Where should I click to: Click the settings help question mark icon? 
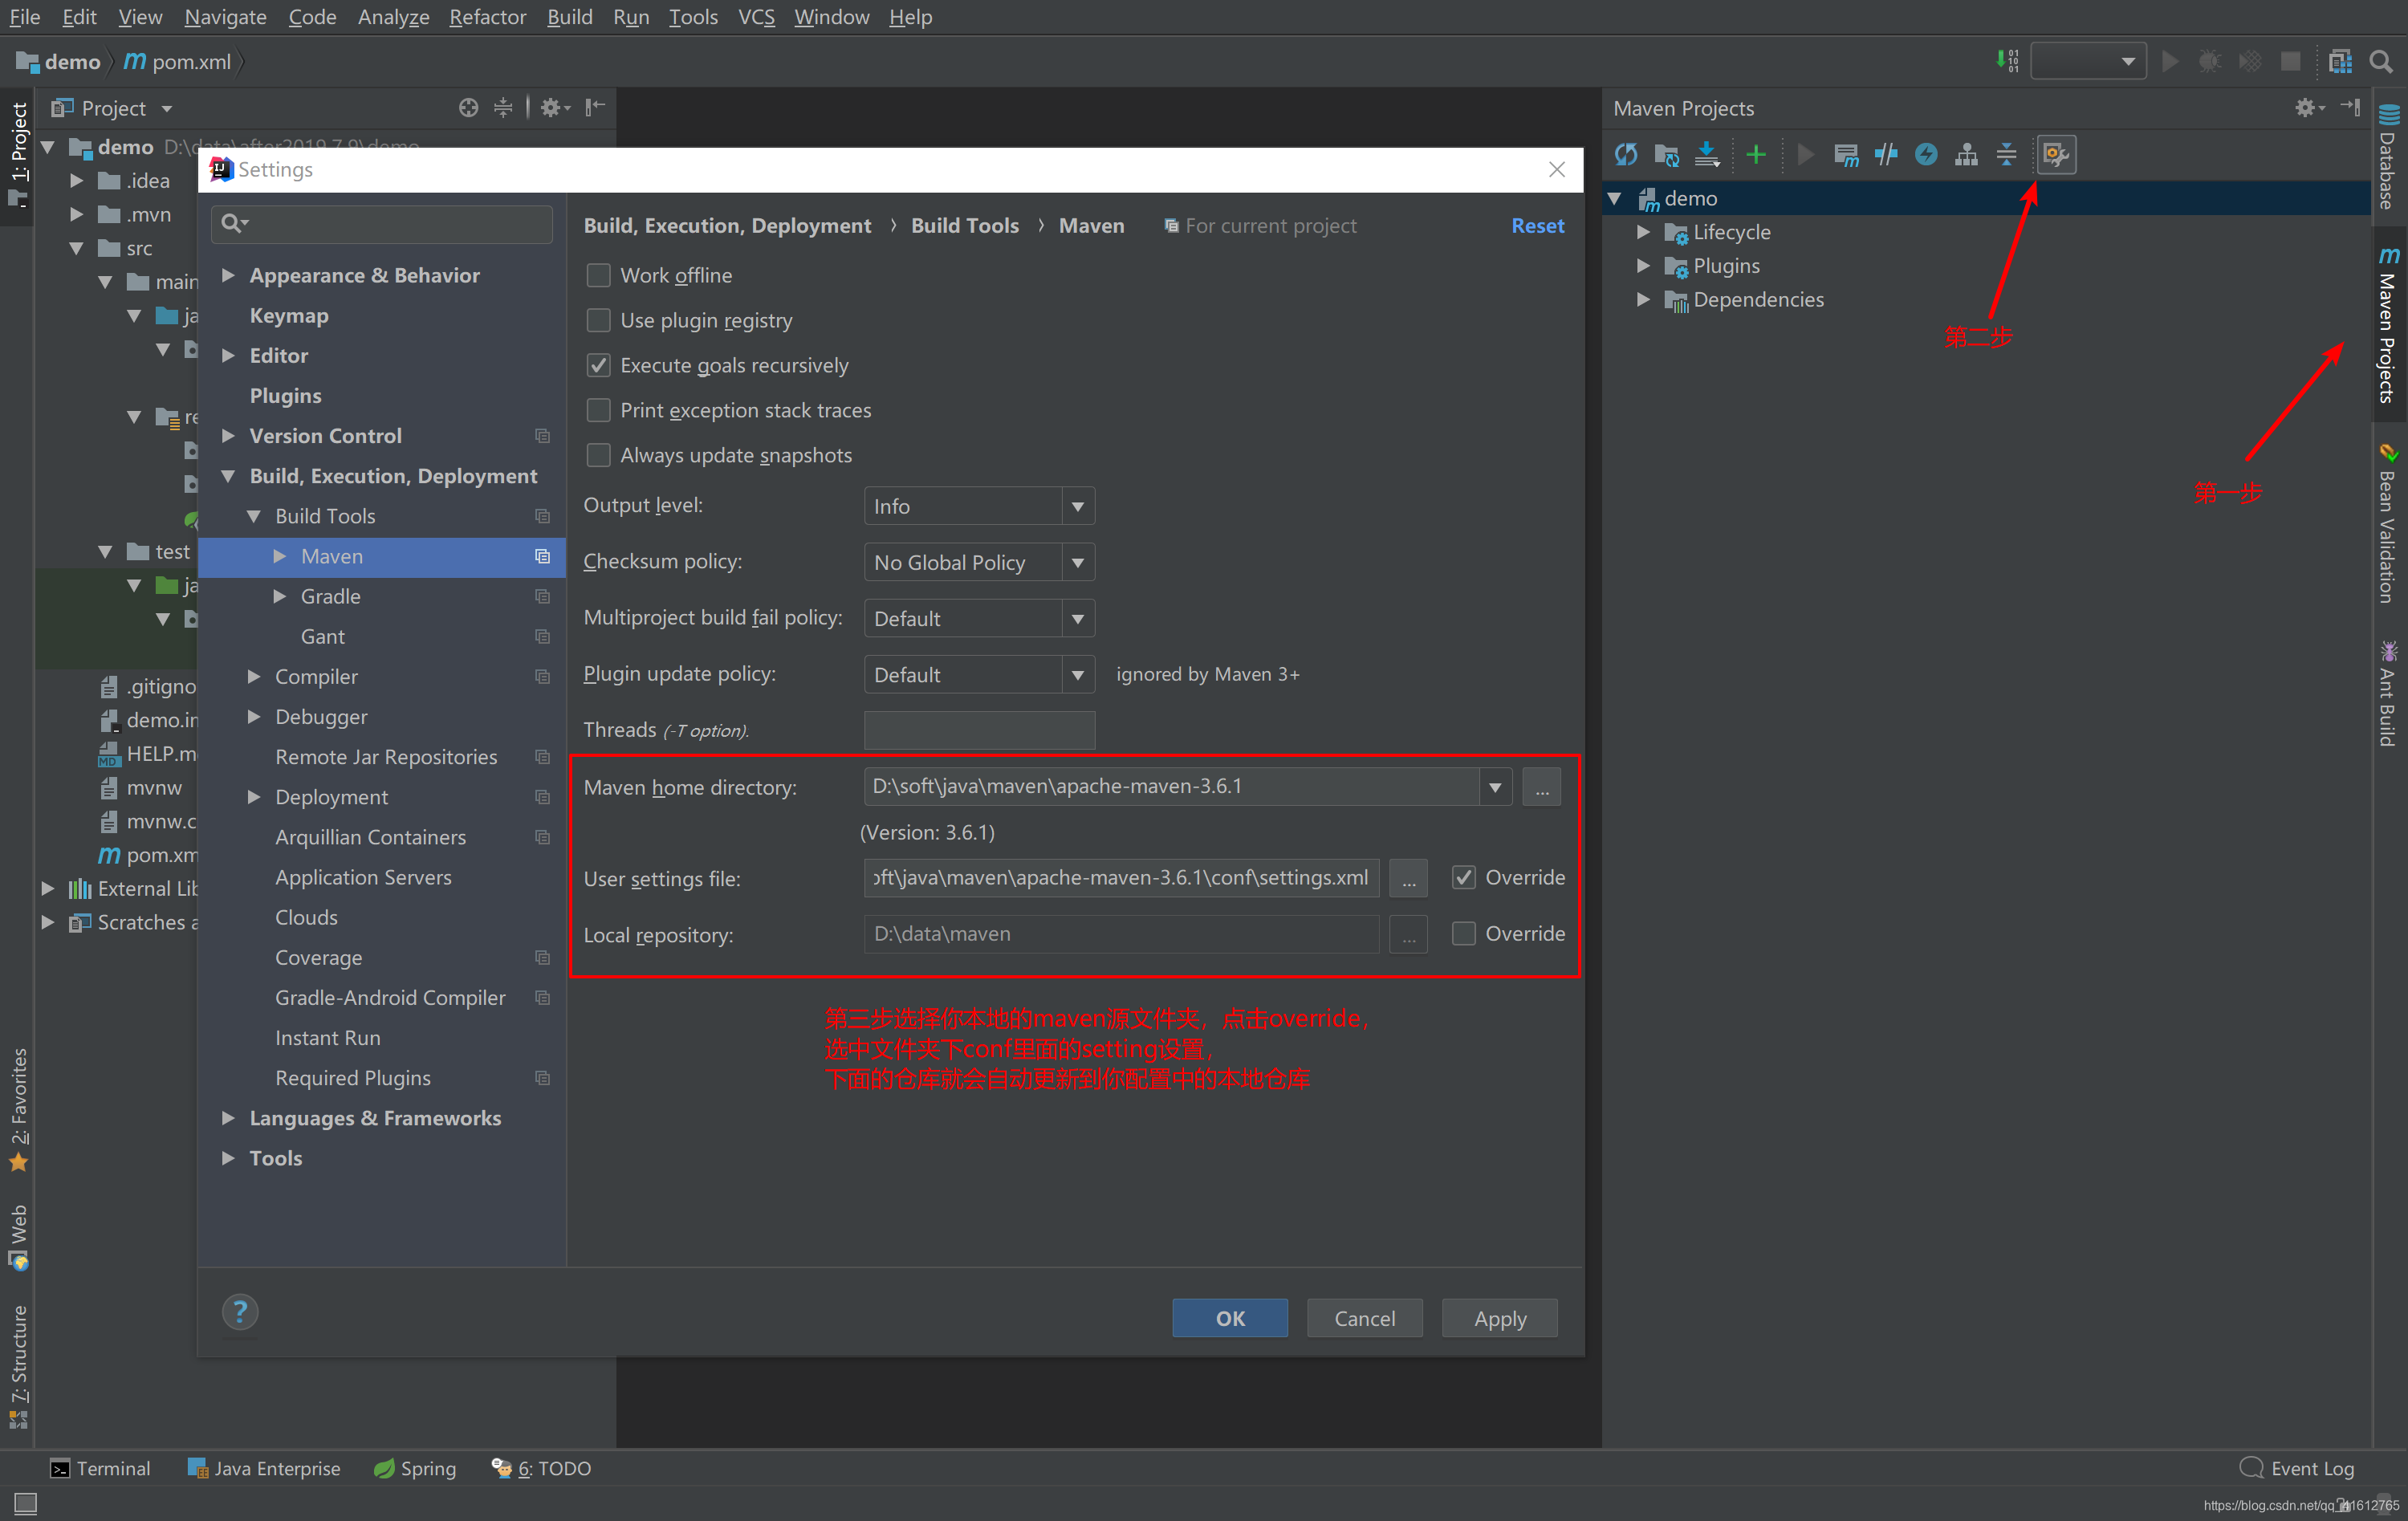[240, 1312]
